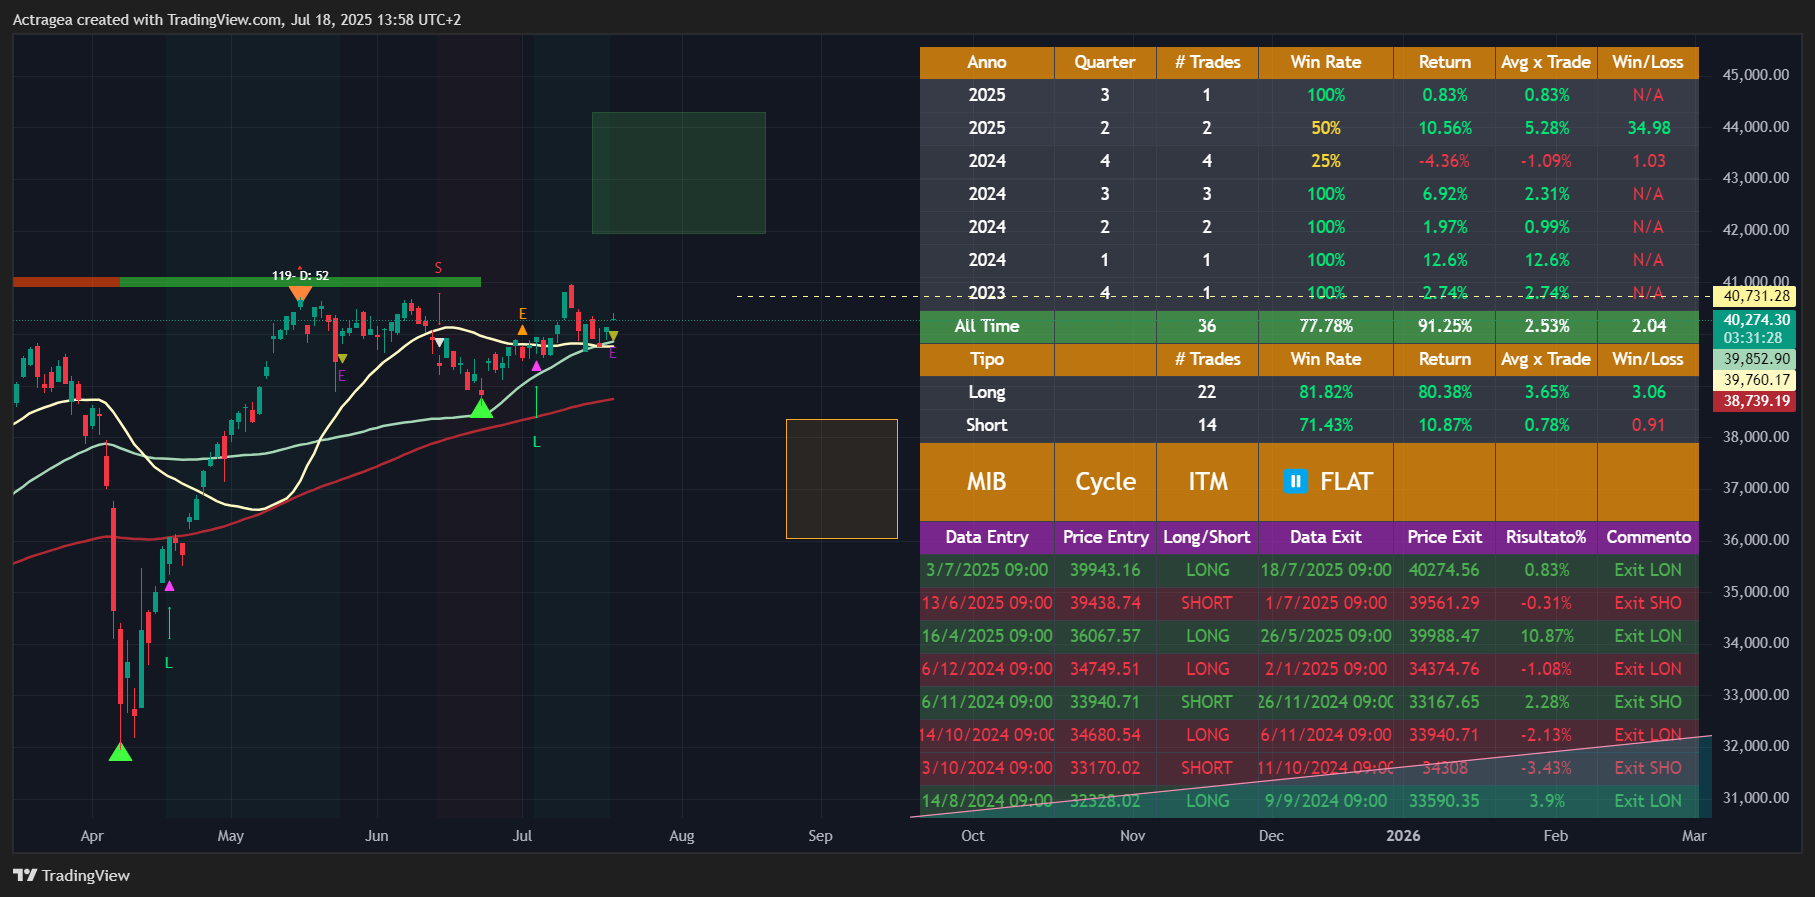Click the Long row label
The width and height of the screenshot is (1815, 897).
tap(987, 392)
